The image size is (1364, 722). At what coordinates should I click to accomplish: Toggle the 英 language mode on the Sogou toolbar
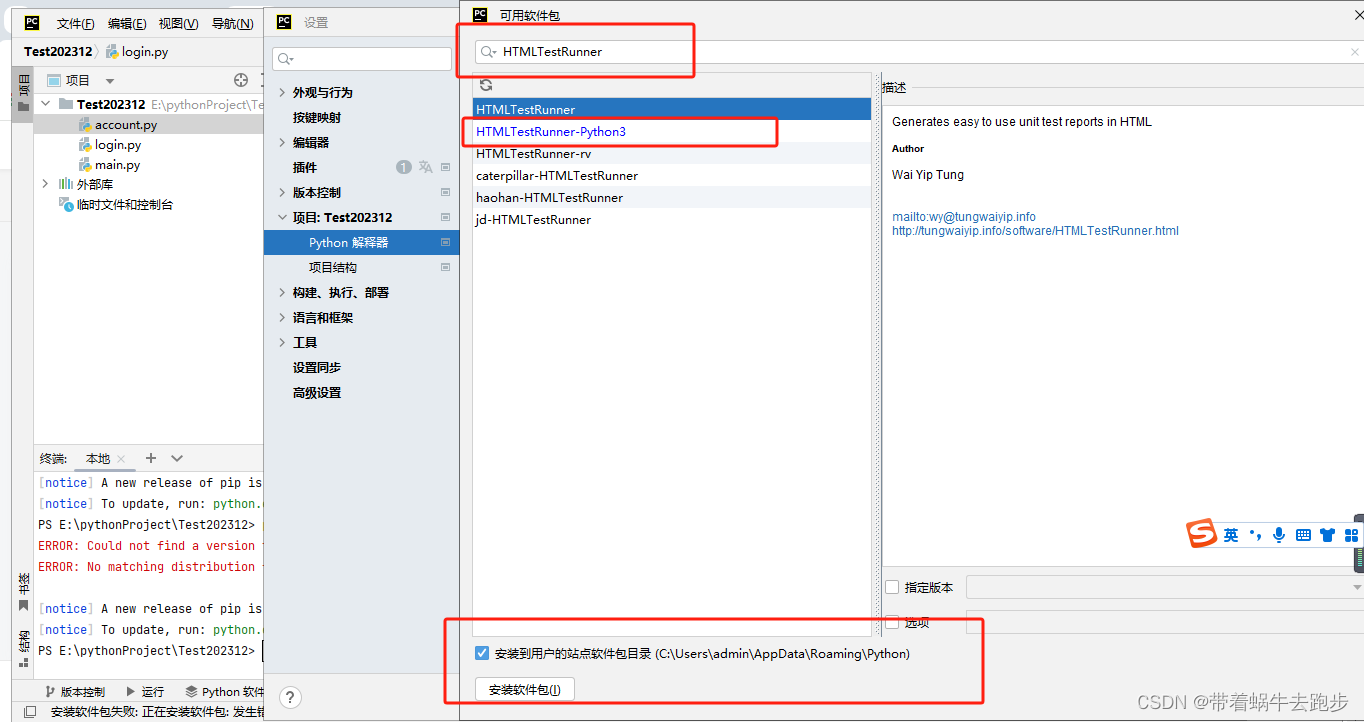click(x=1231, y=535)
